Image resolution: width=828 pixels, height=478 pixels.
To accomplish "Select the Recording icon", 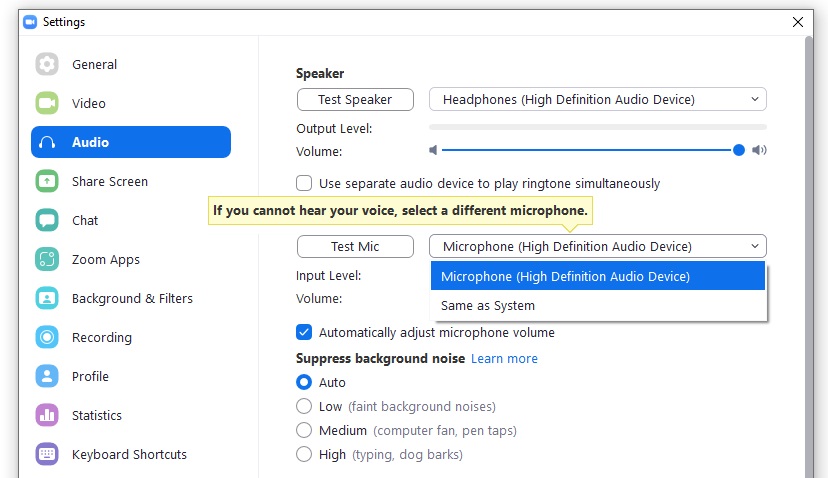I will click(47, 338).
